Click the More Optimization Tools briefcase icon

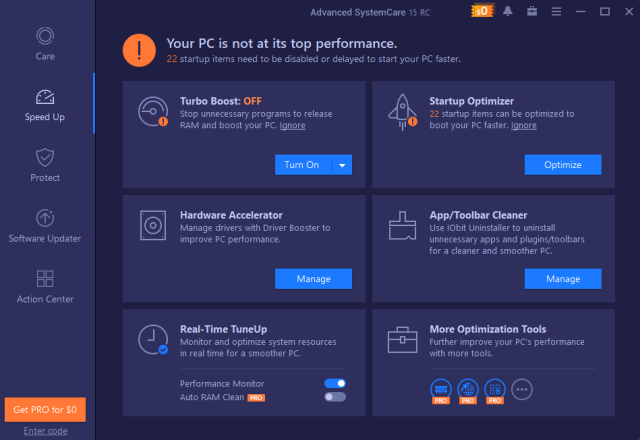coord(402,340)
